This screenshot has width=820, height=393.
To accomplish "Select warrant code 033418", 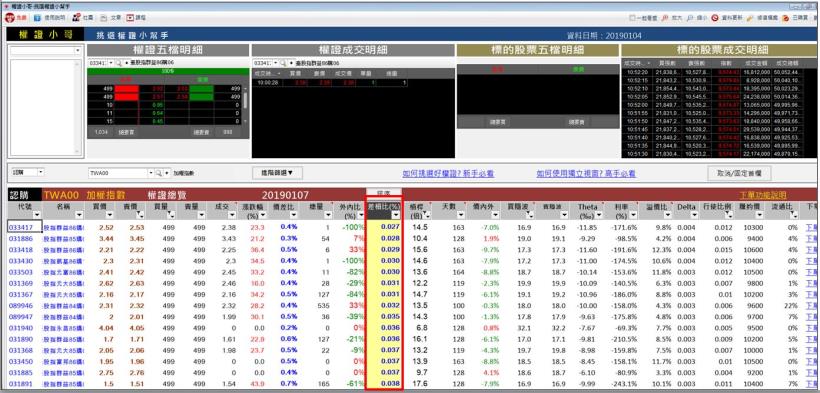I will point(21,250).
